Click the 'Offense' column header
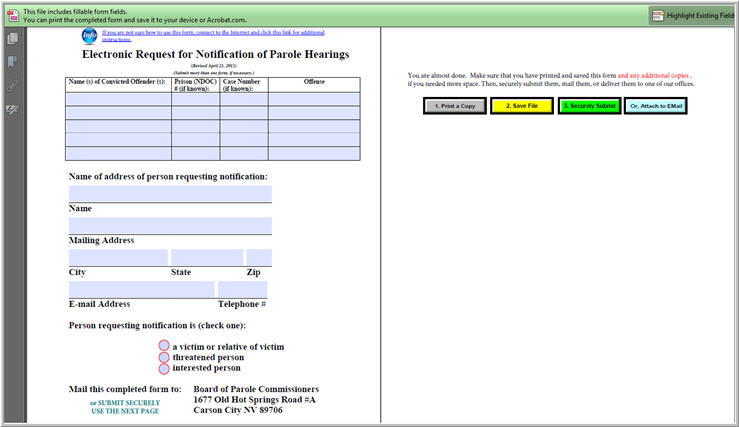 (314, 82)
